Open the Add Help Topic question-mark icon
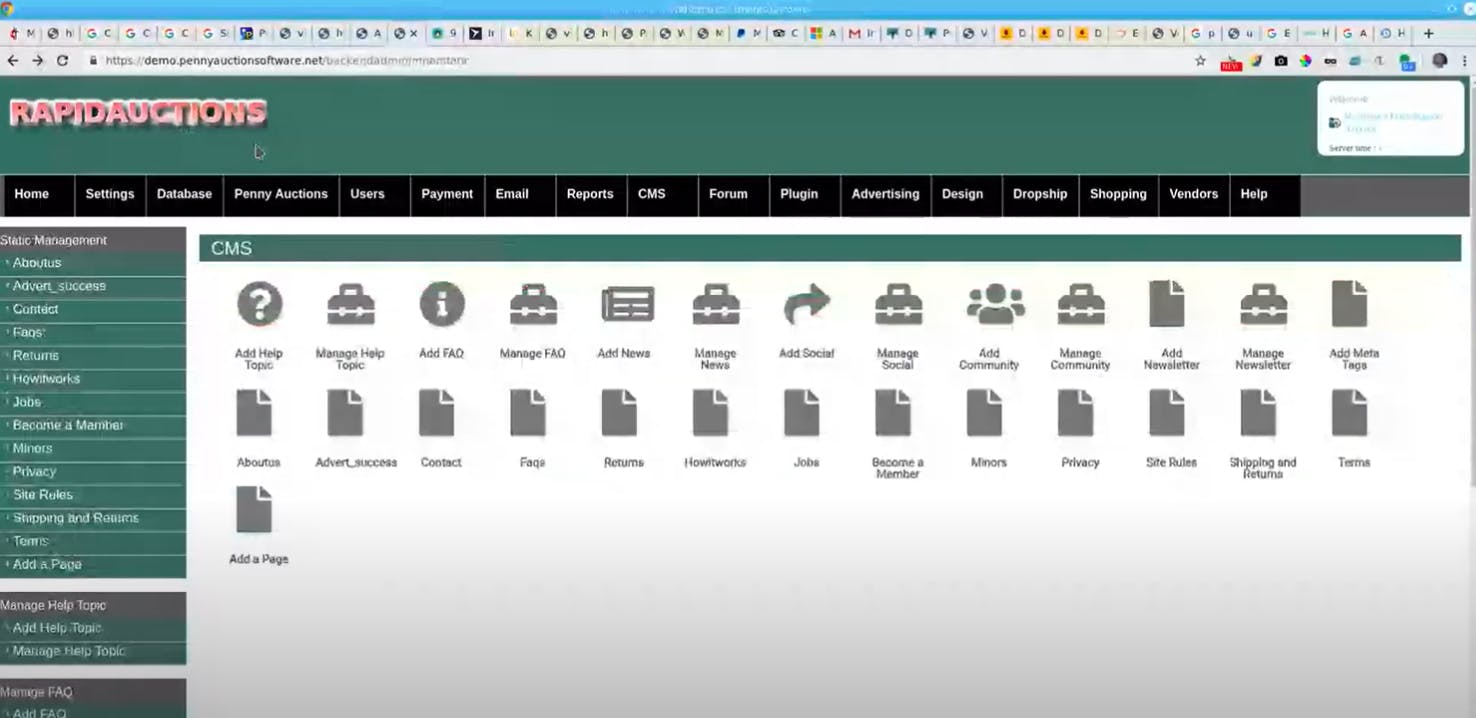The height and width of the screenshot is (718, 1476). tap(260, 304)
